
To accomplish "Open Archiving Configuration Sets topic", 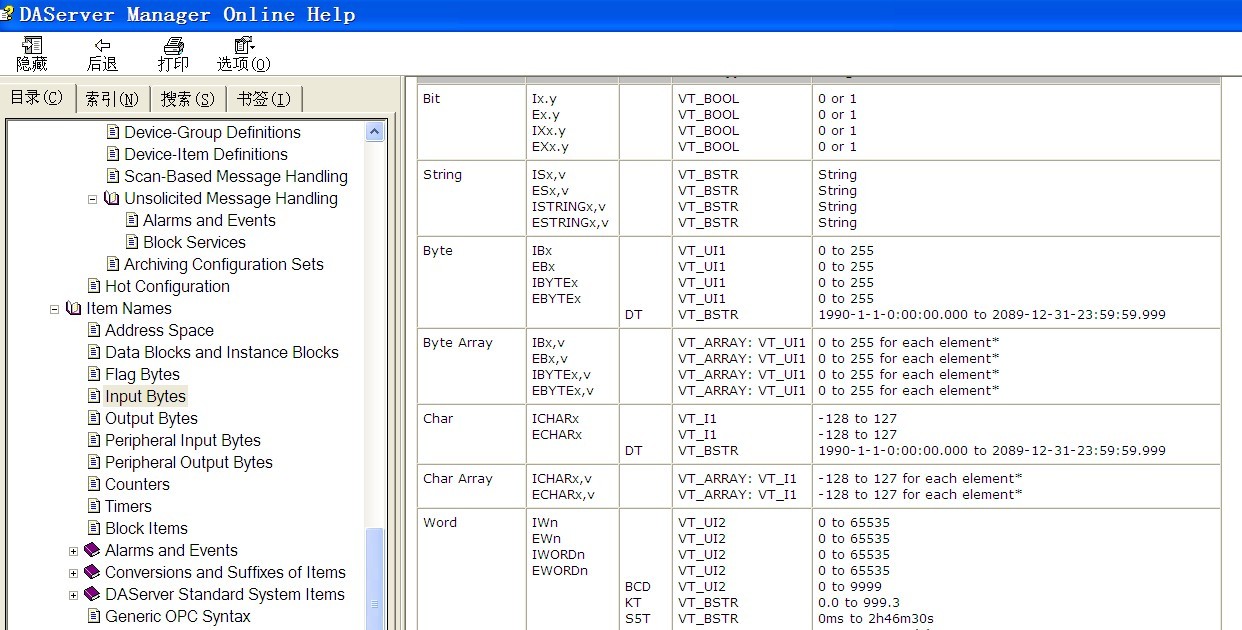I will (224, 264).
